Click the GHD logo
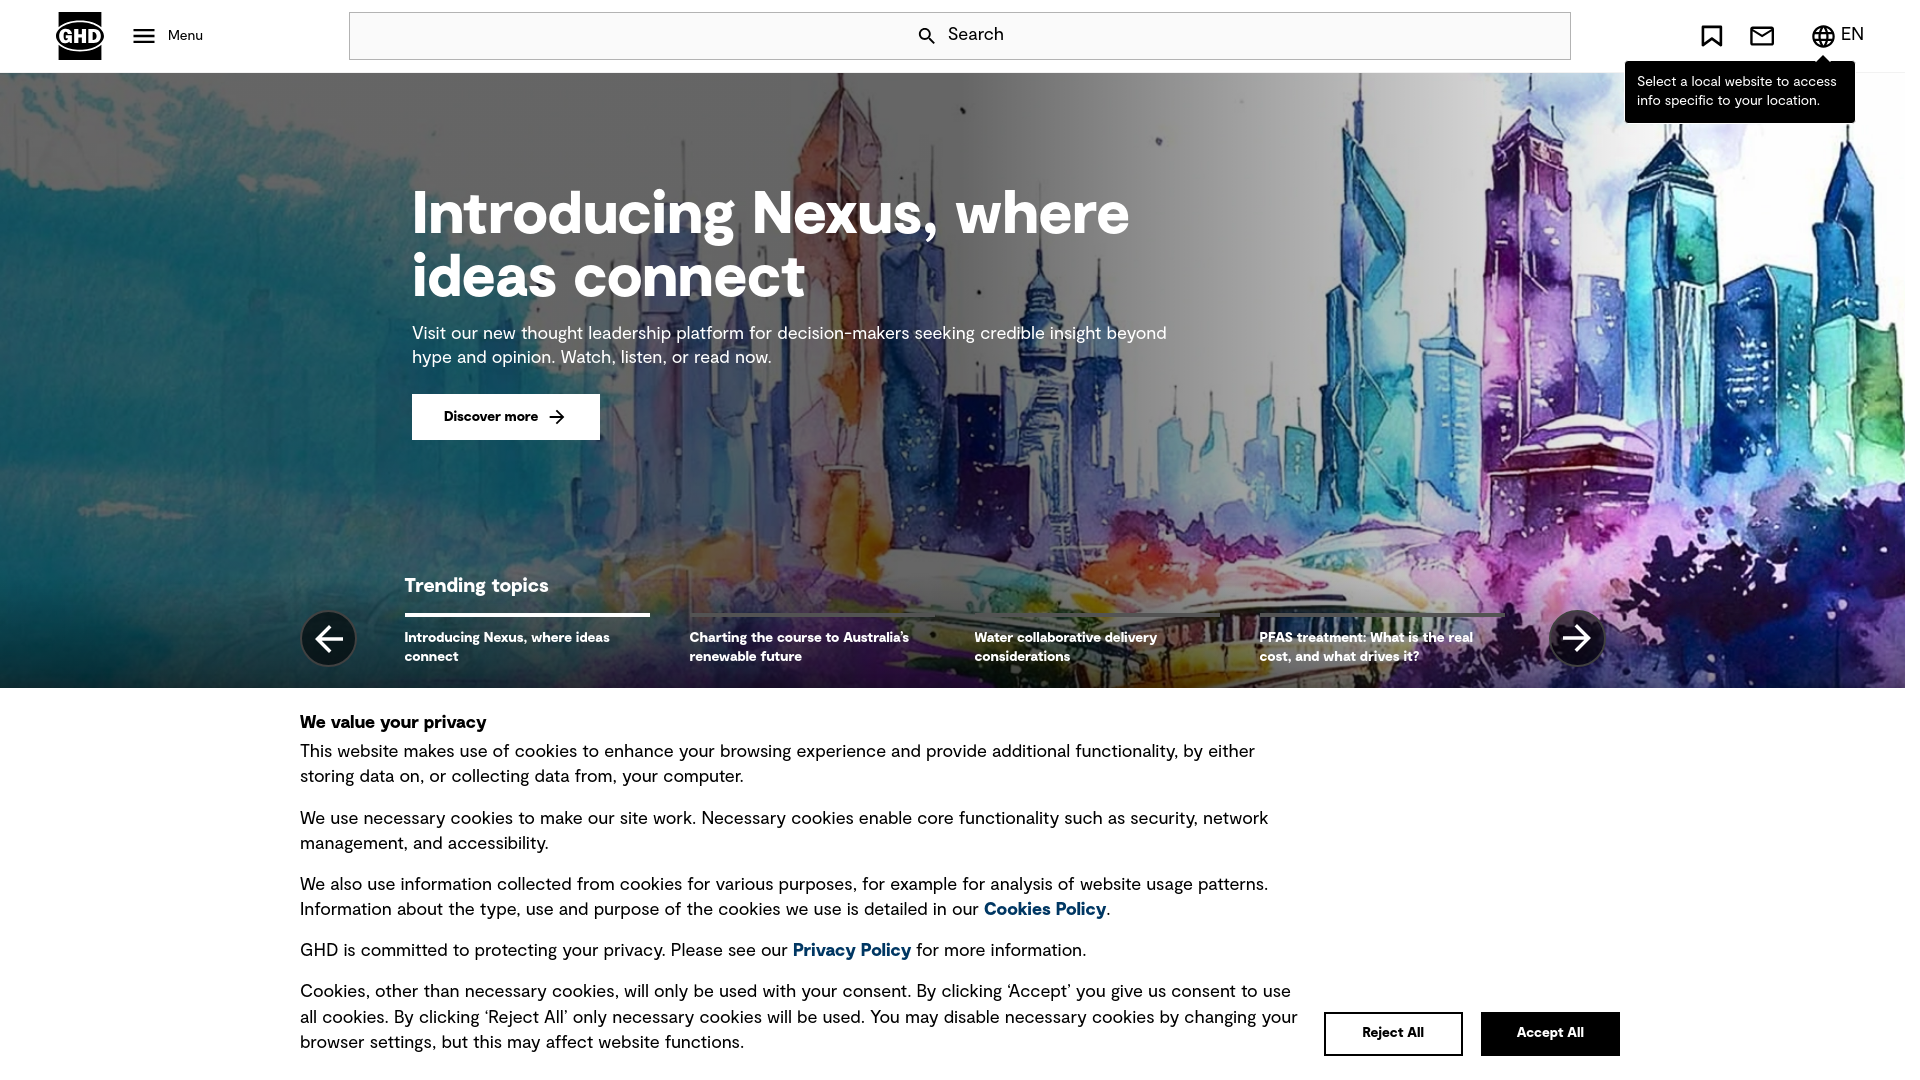 click(79, 36)
